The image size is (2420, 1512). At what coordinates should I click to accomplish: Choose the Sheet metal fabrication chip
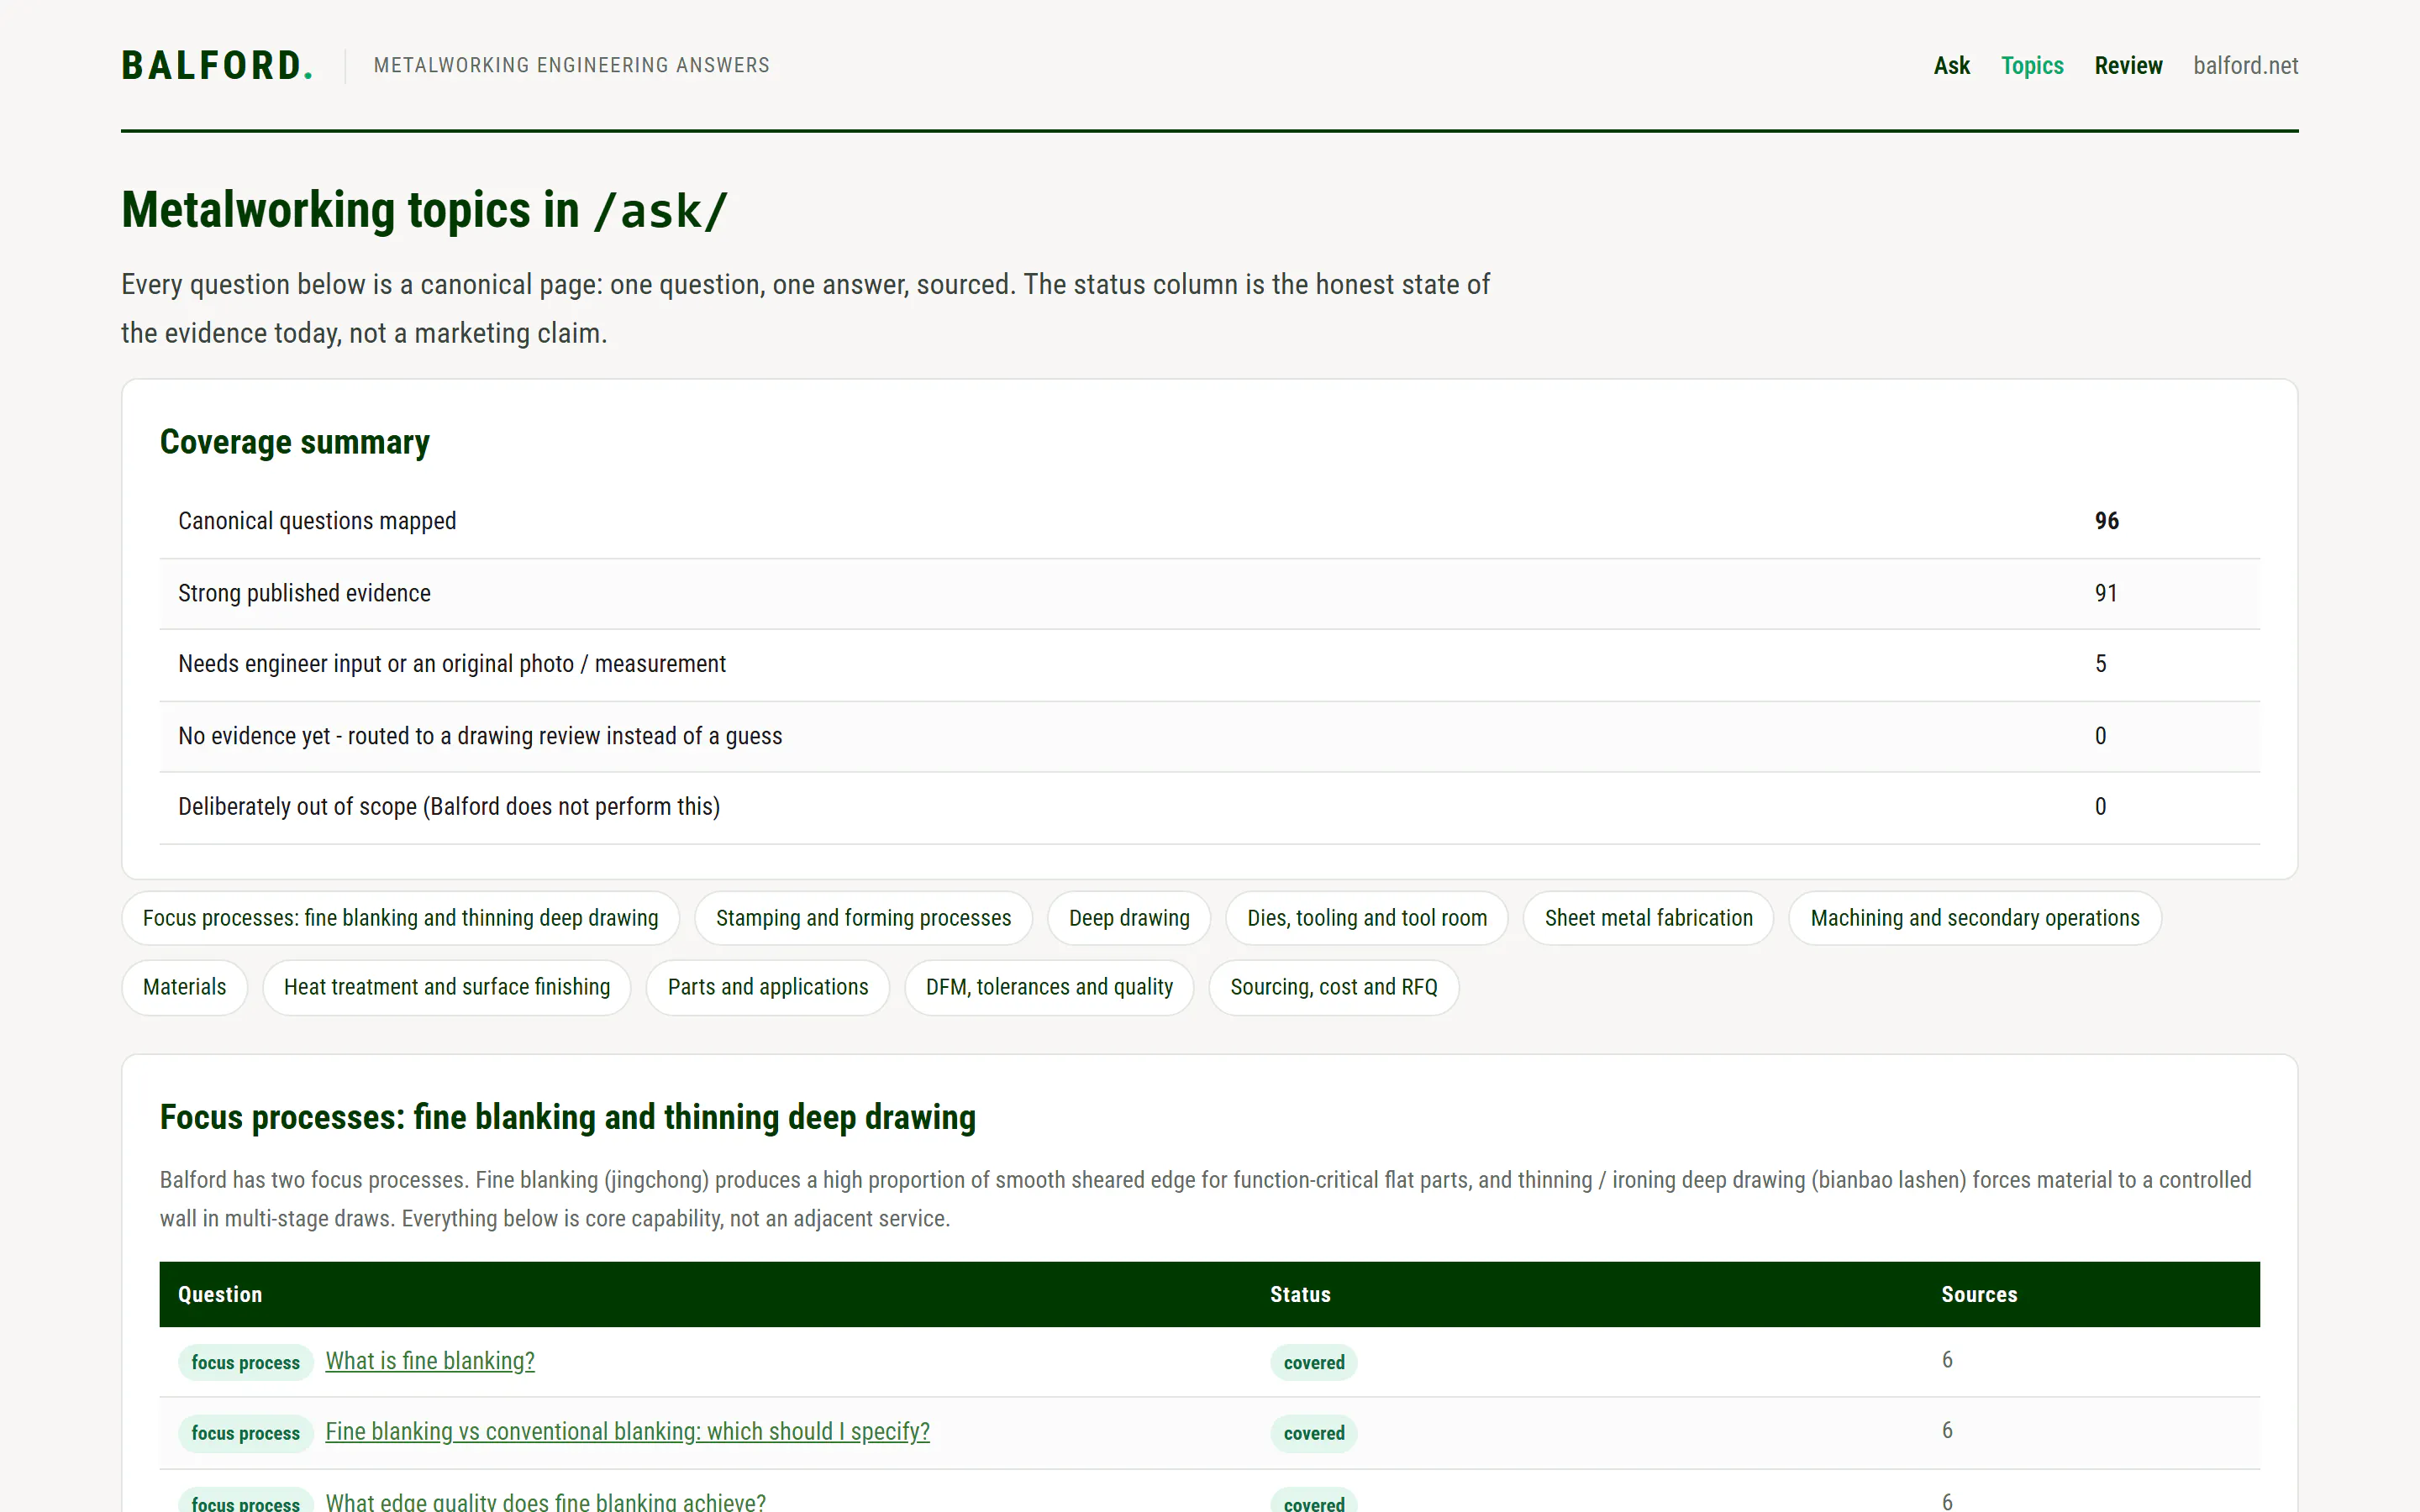coord(1648,918)
